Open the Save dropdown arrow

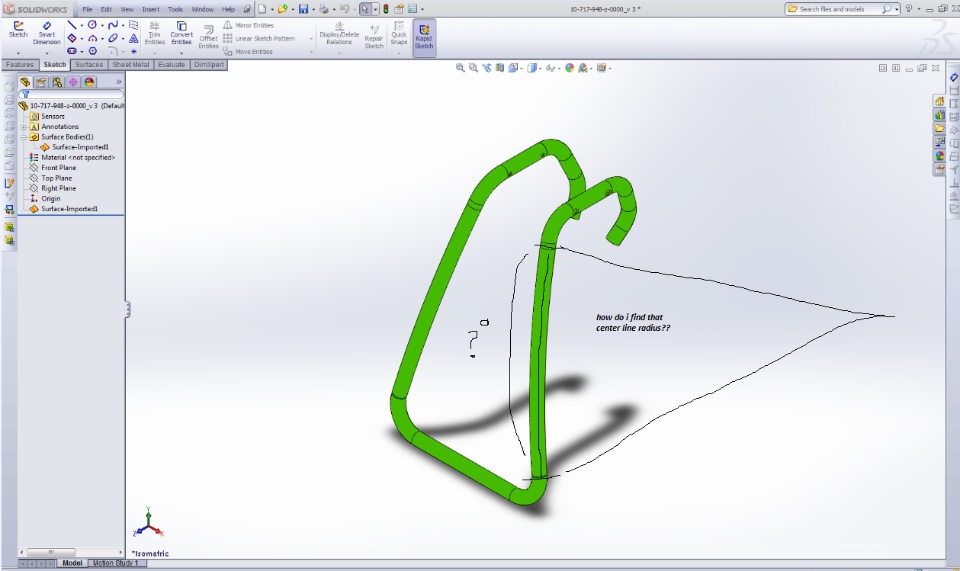pyautogui.click(x=313, y=9)
